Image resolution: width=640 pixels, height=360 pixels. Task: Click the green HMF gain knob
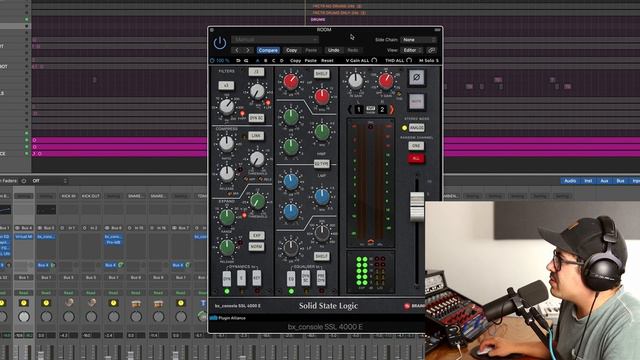click(x=291, y=117)
